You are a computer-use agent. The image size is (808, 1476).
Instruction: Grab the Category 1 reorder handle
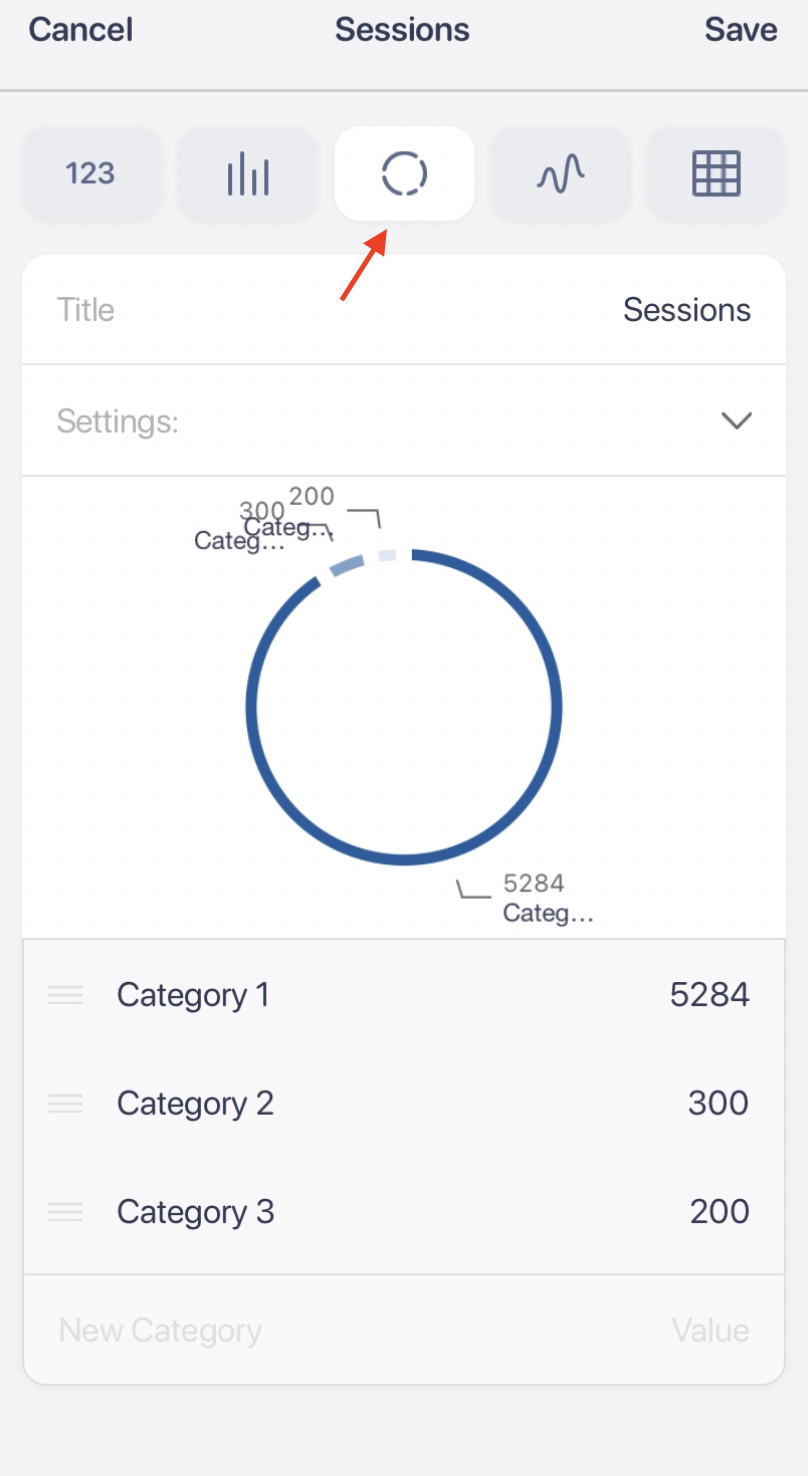[65, 995]
